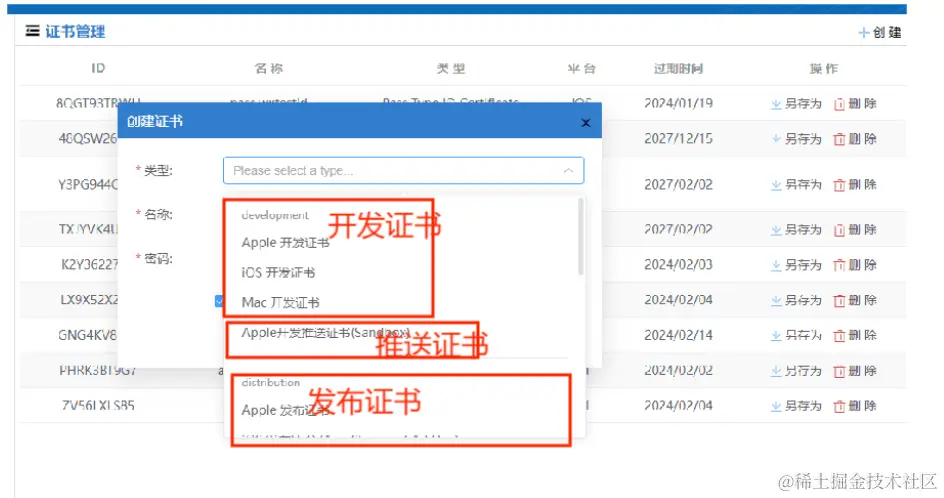This screenshot has height=498, width=944.
Task: Click the trash icon in row ZV56LXLSB5
Action: point(839,407)
